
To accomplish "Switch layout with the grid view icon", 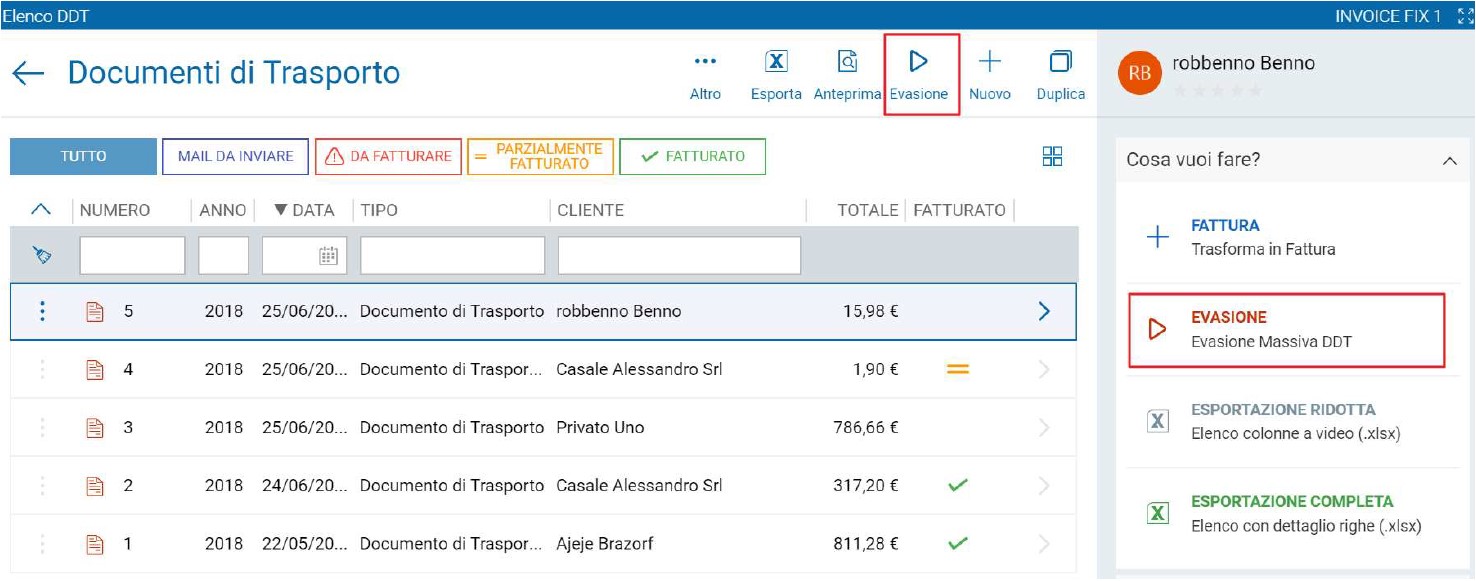I will point(1052,157).
